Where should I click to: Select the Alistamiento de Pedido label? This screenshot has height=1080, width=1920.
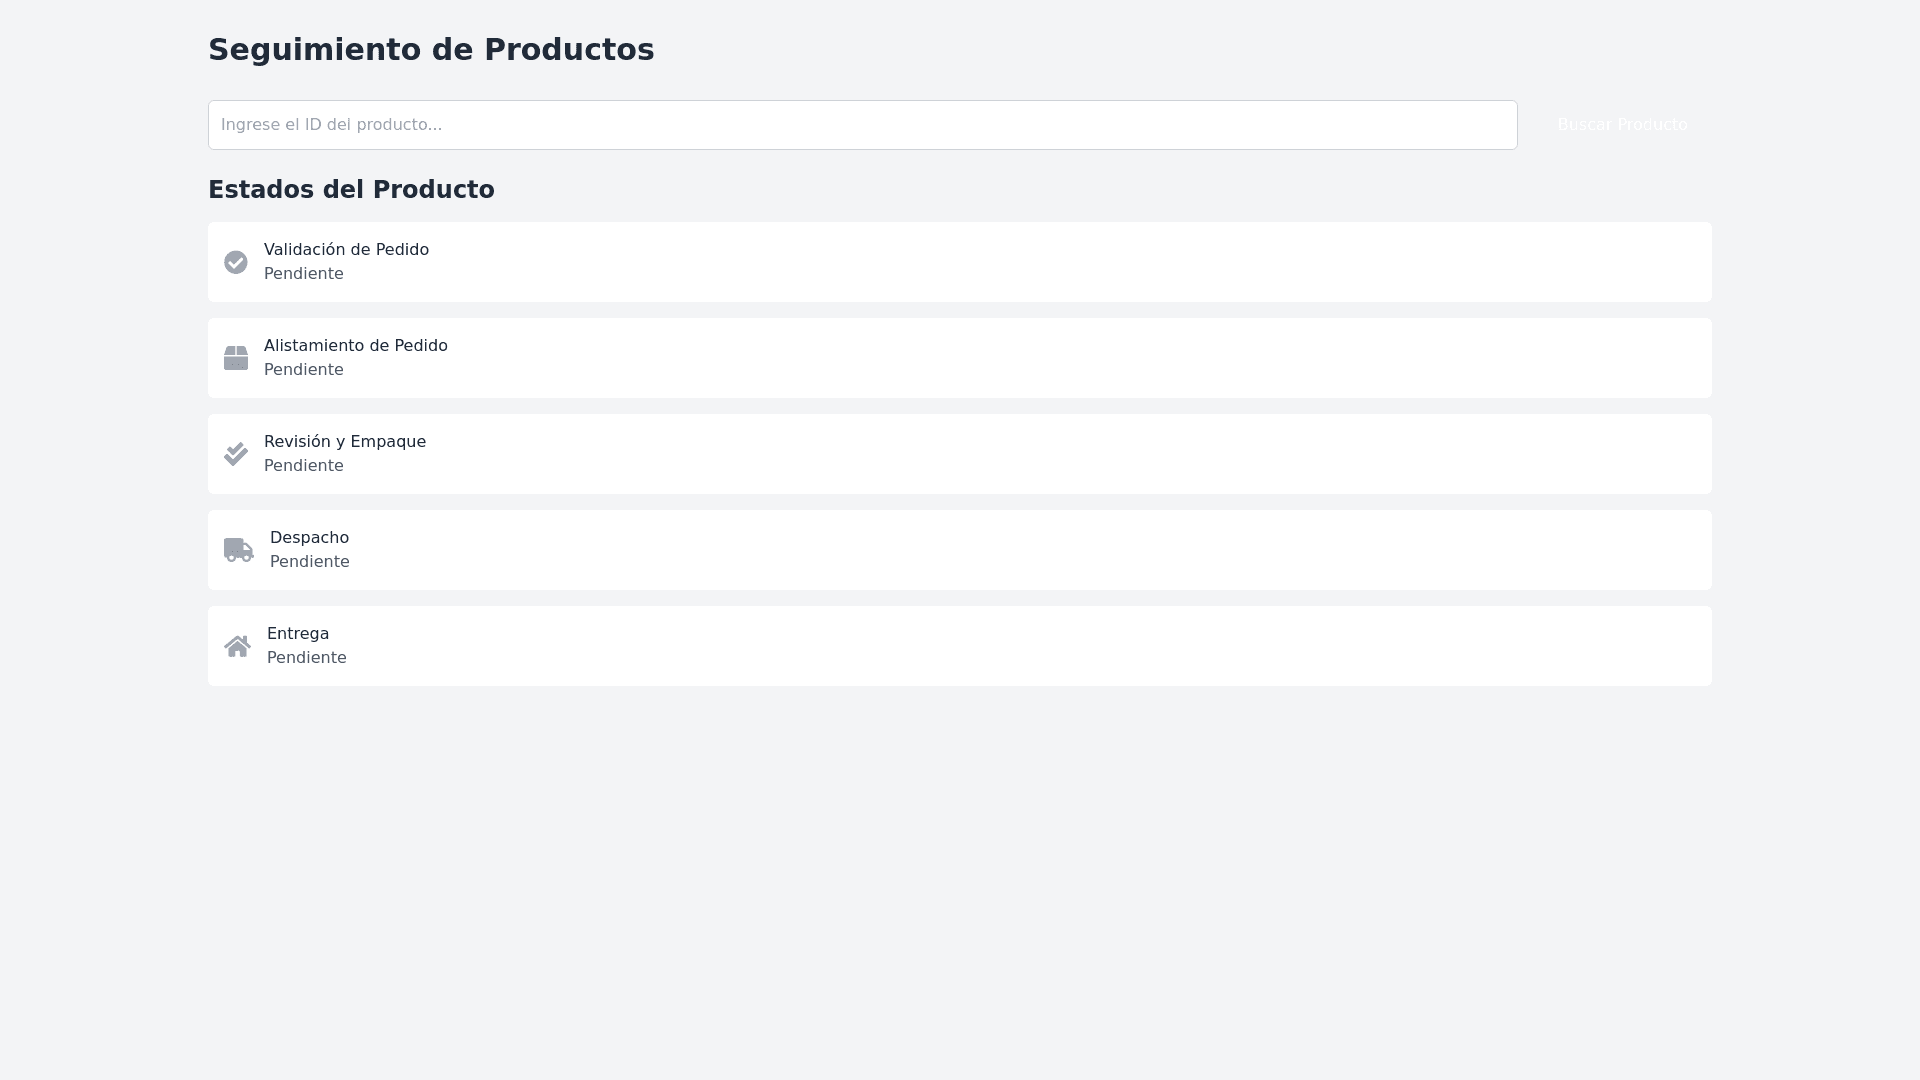pos(355,346)
